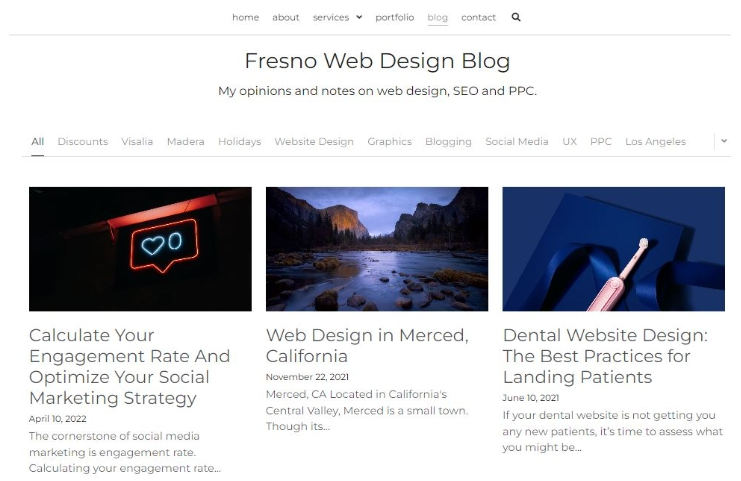Show Website Design category posts

point(314,142)
